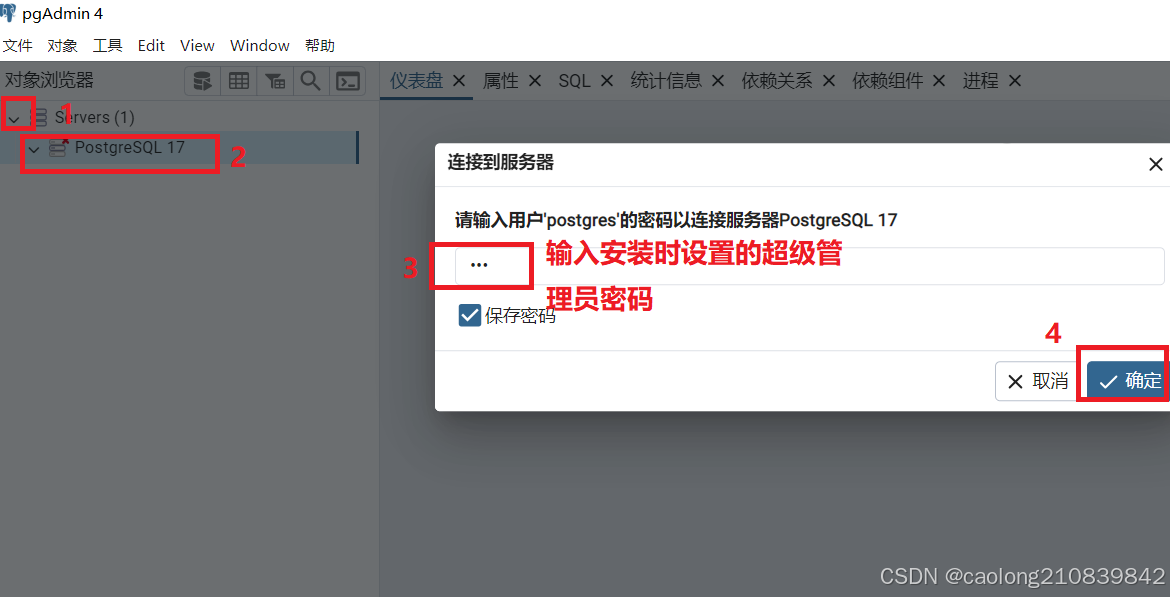Screen dimensions: 1170x597
Task: Click the 连接到服务器 dialog title
Action: point(501,162)
